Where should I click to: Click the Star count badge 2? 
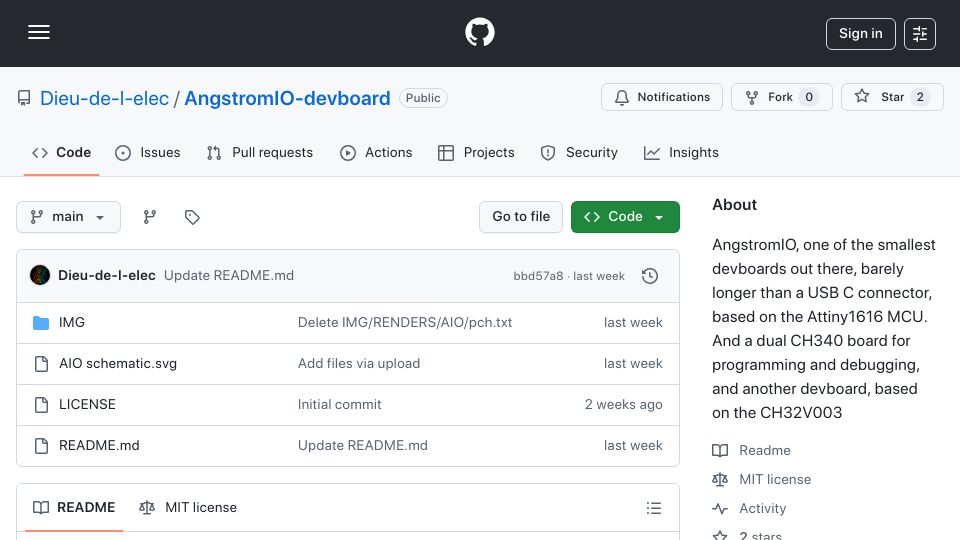[920, 97]
